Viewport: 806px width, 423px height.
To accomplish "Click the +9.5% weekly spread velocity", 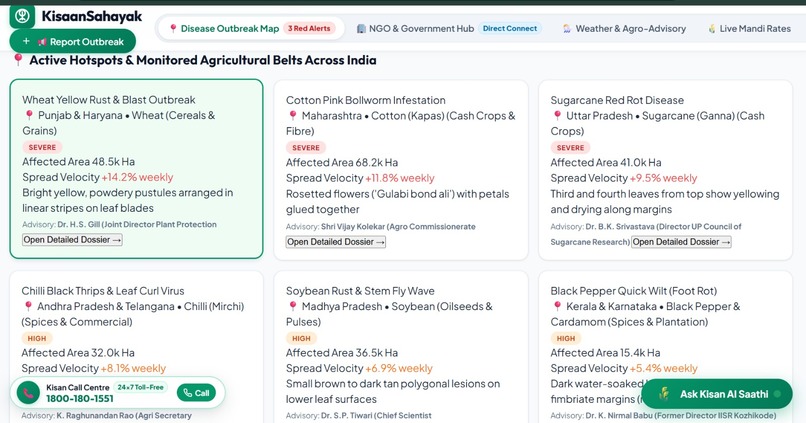I will (663, 178).
